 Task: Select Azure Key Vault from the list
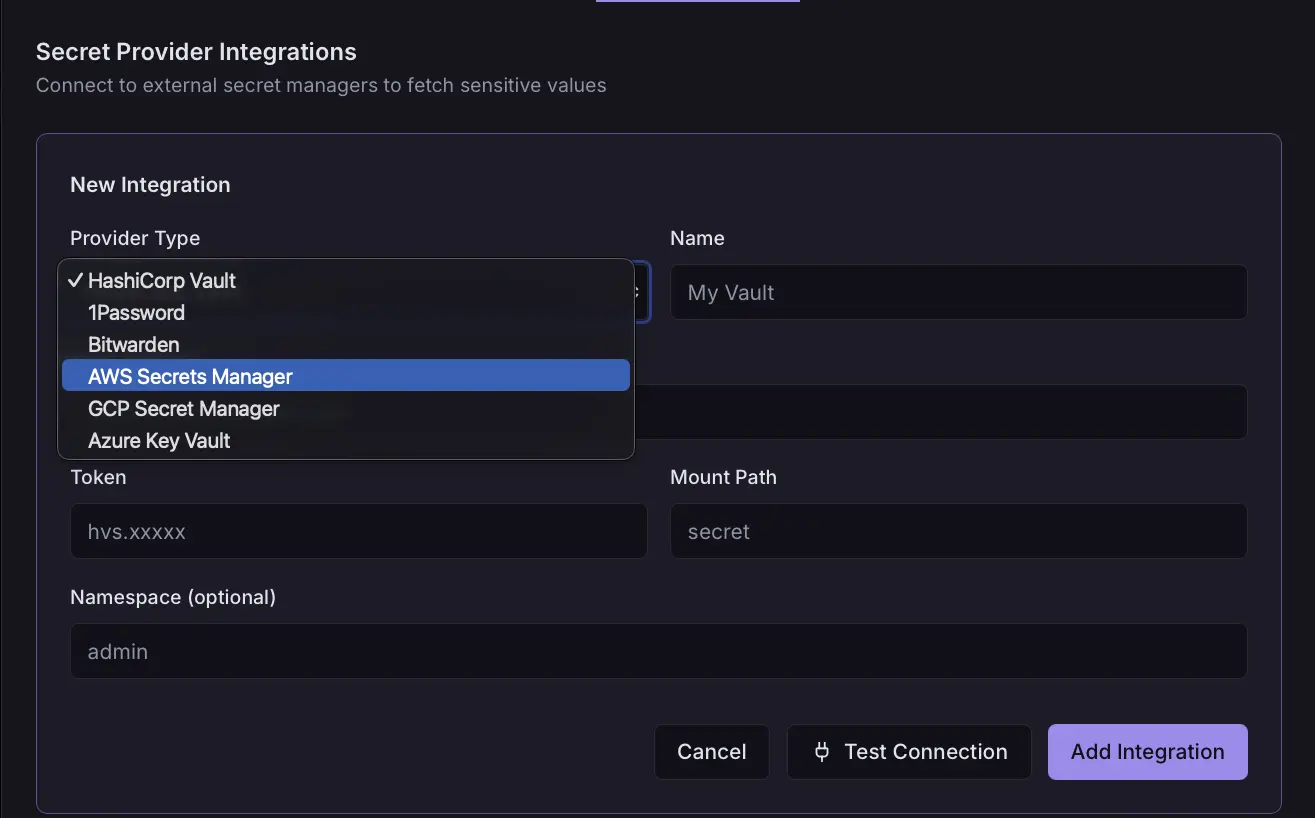(x=159, y=441)
